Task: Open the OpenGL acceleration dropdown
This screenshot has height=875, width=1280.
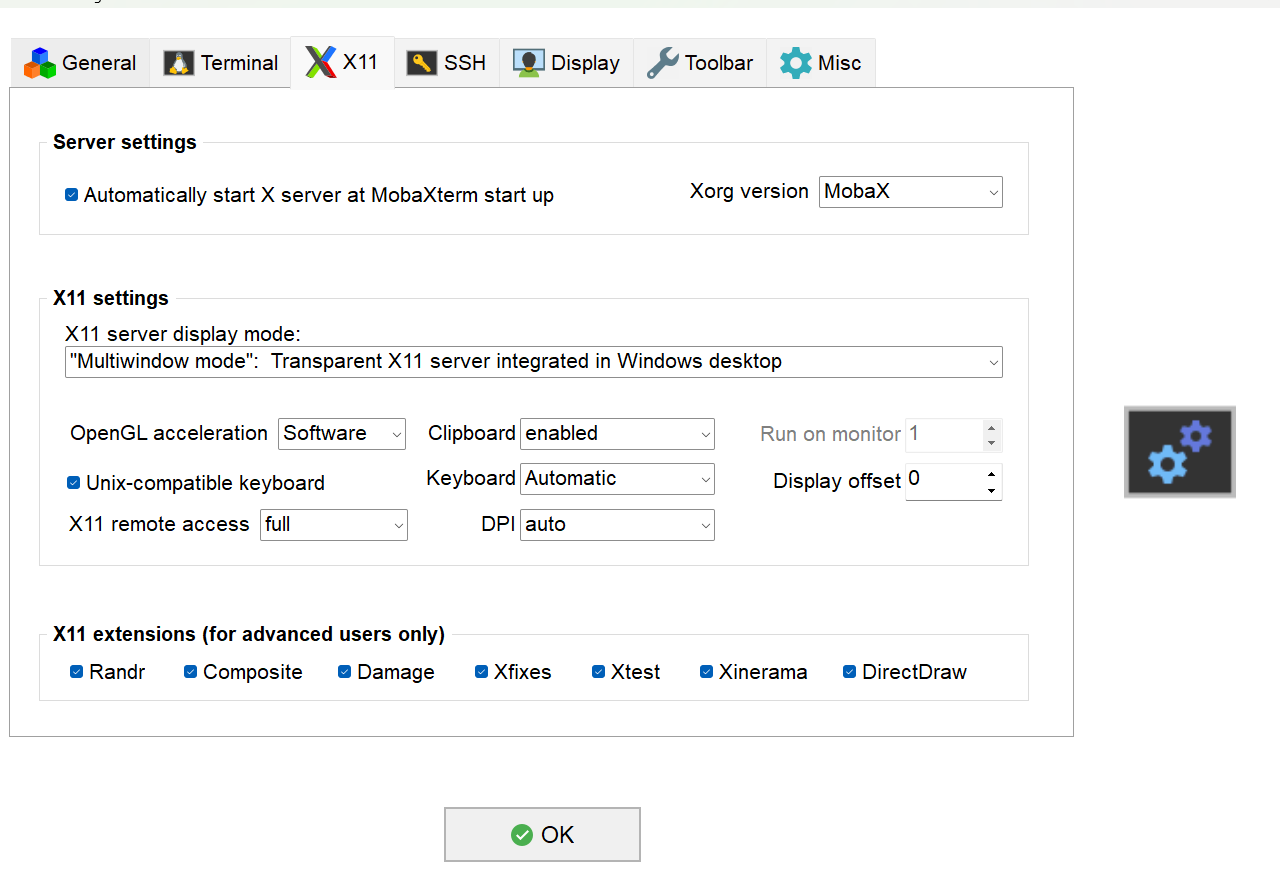Action: [342, 434]
